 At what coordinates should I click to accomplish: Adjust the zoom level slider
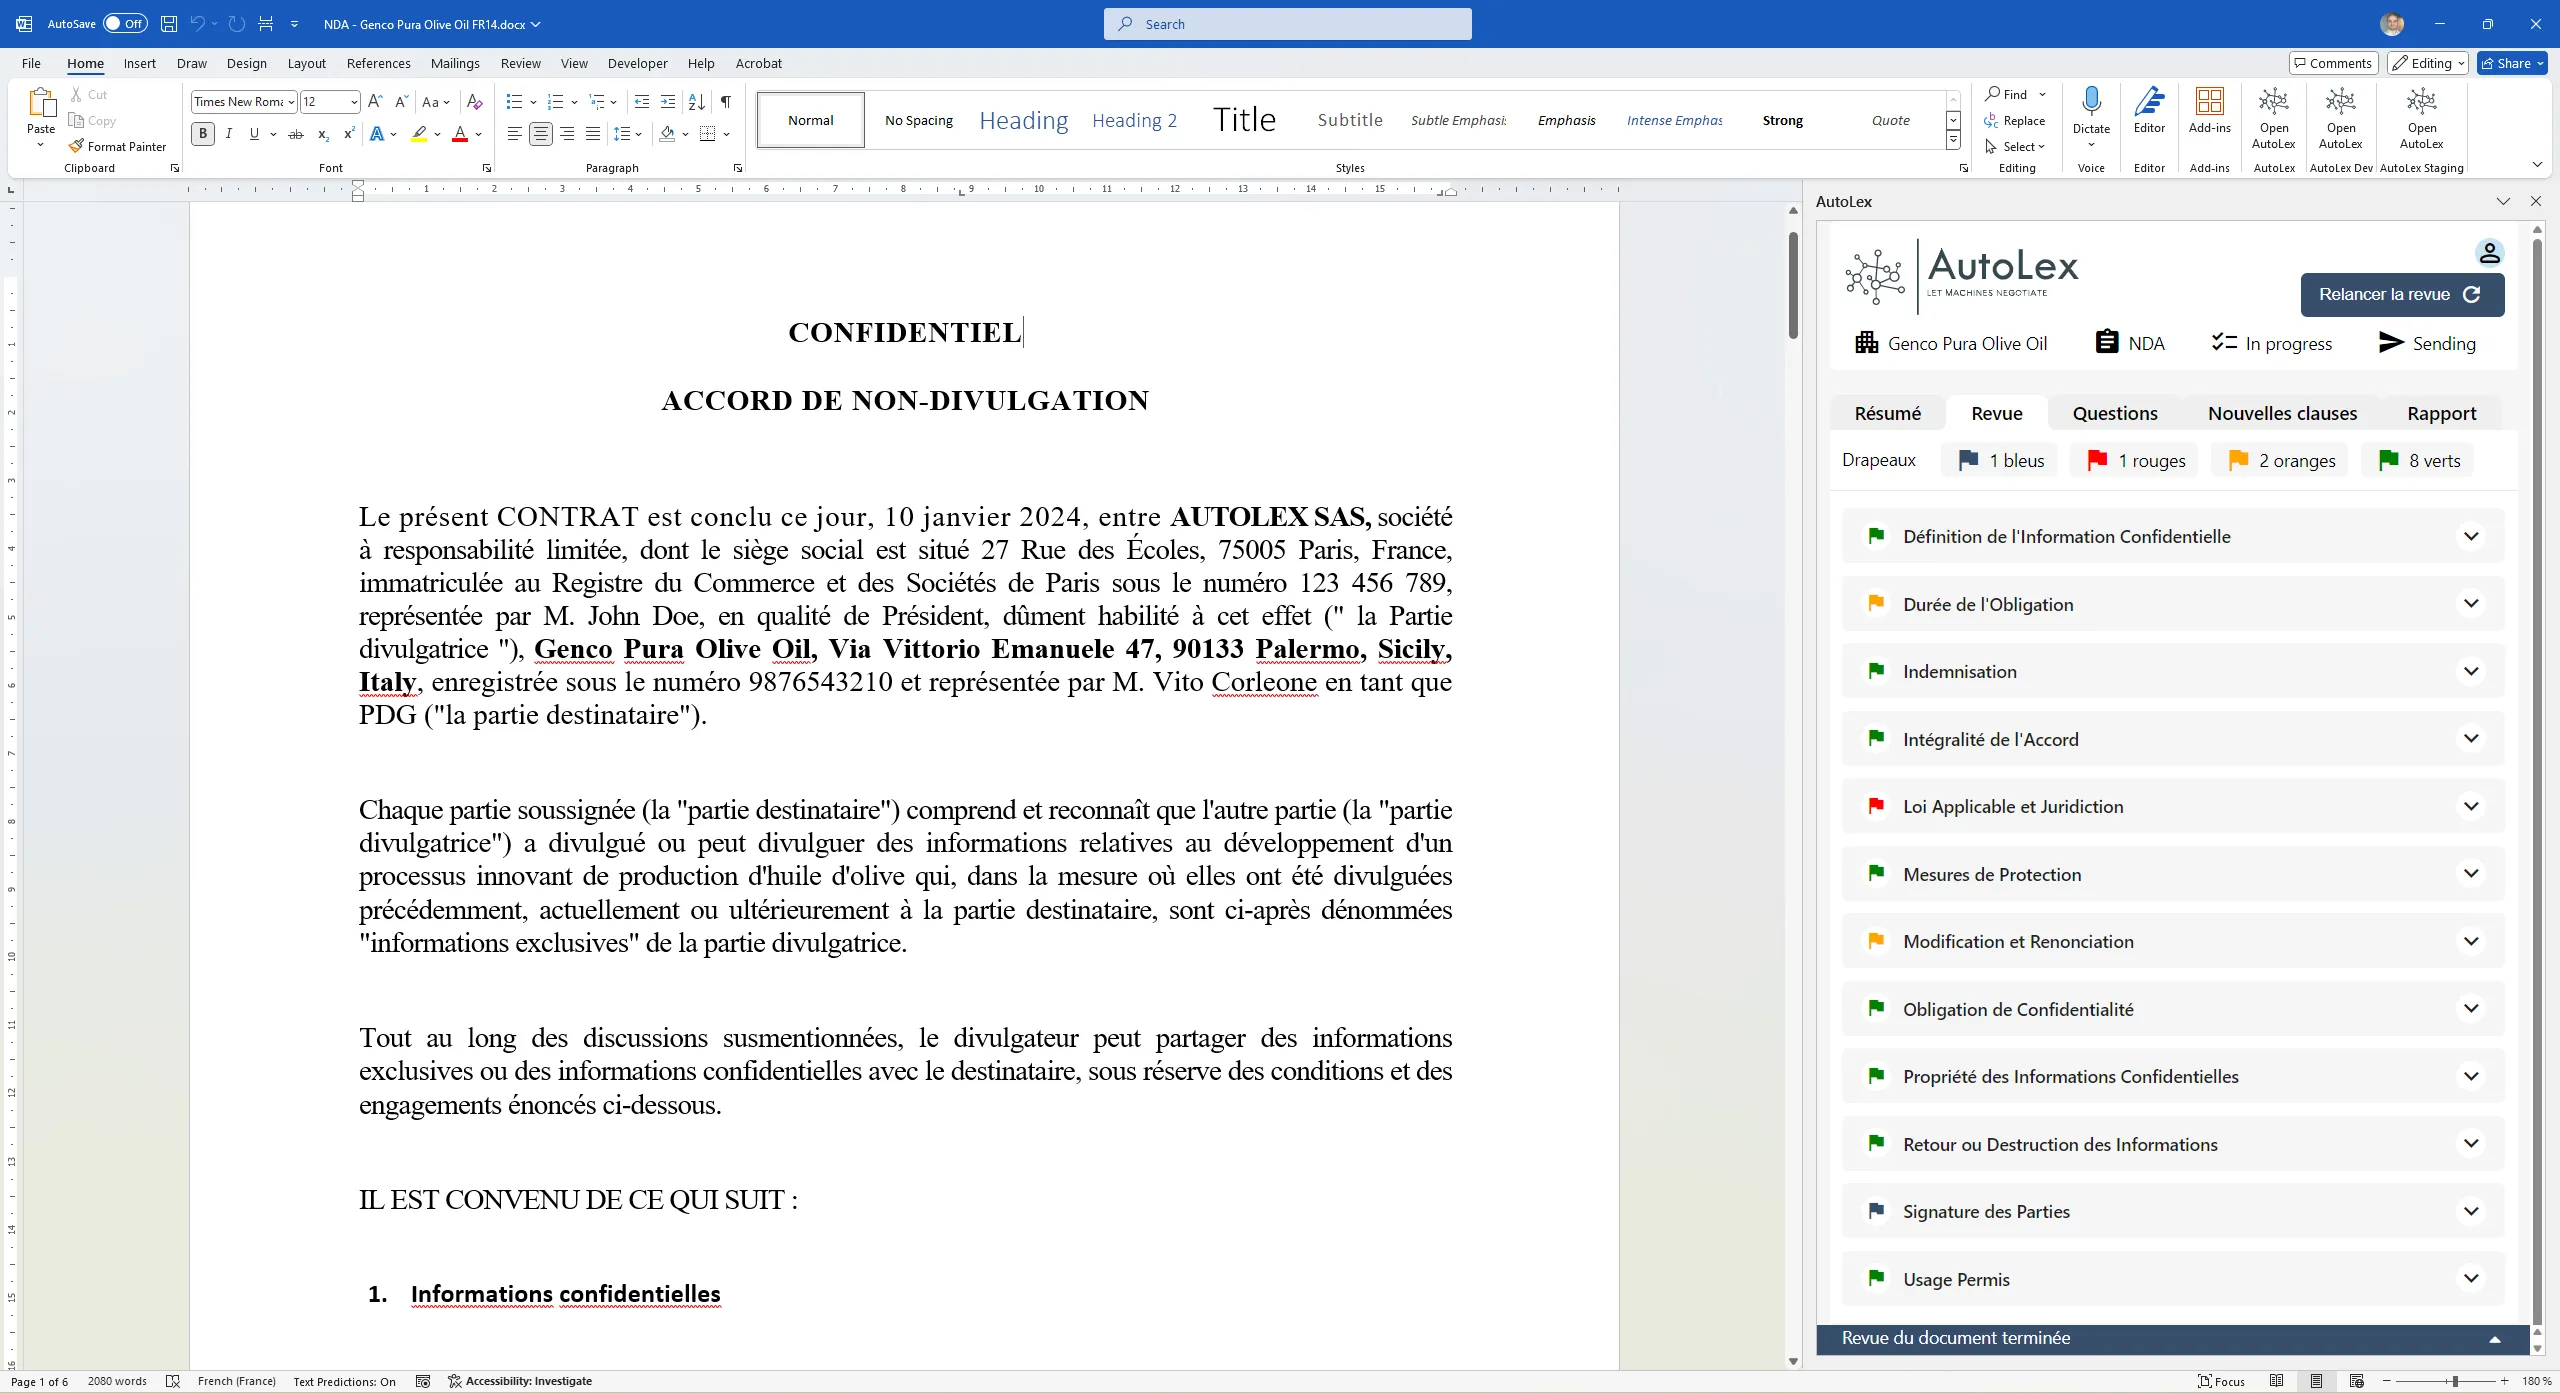point(2455,1381)
